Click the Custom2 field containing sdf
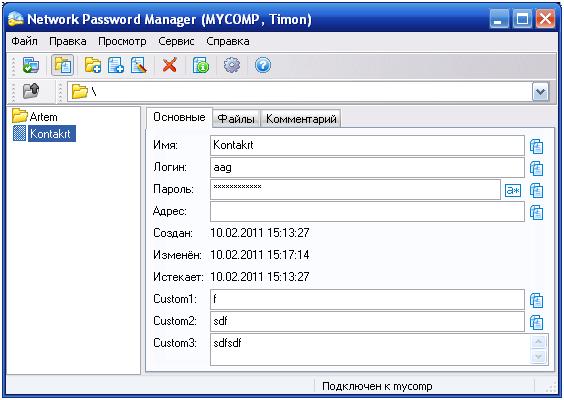The image size is (564, 400). (x=367, y=321)
